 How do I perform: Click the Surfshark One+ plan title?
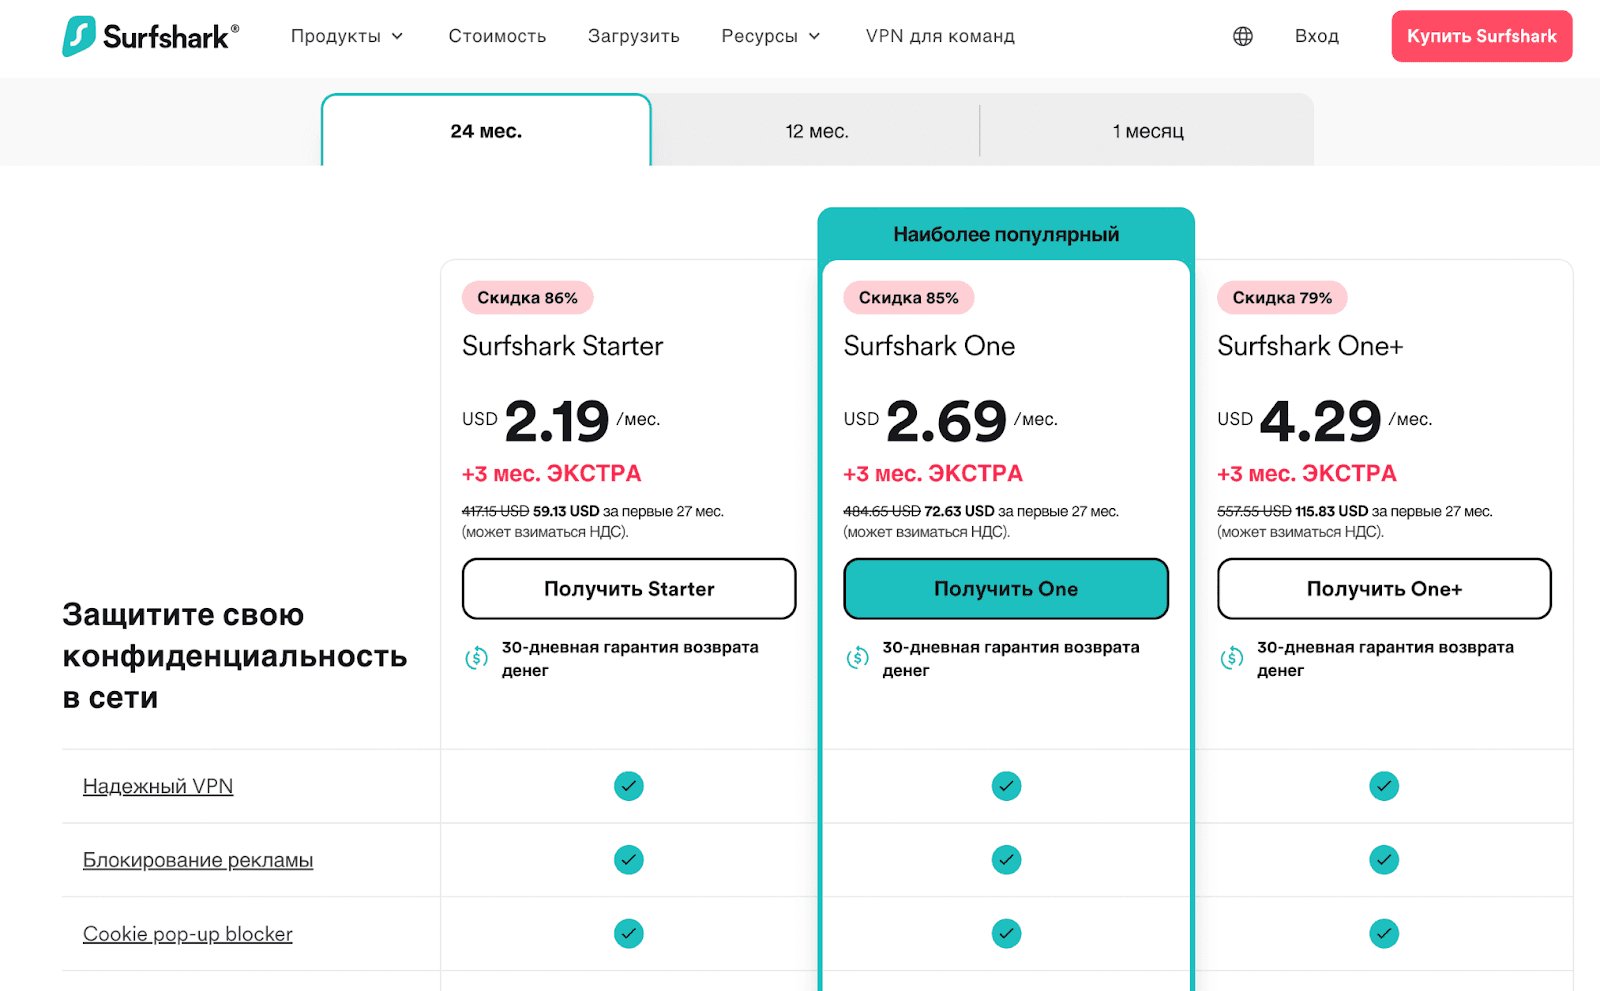(1310, 346)
